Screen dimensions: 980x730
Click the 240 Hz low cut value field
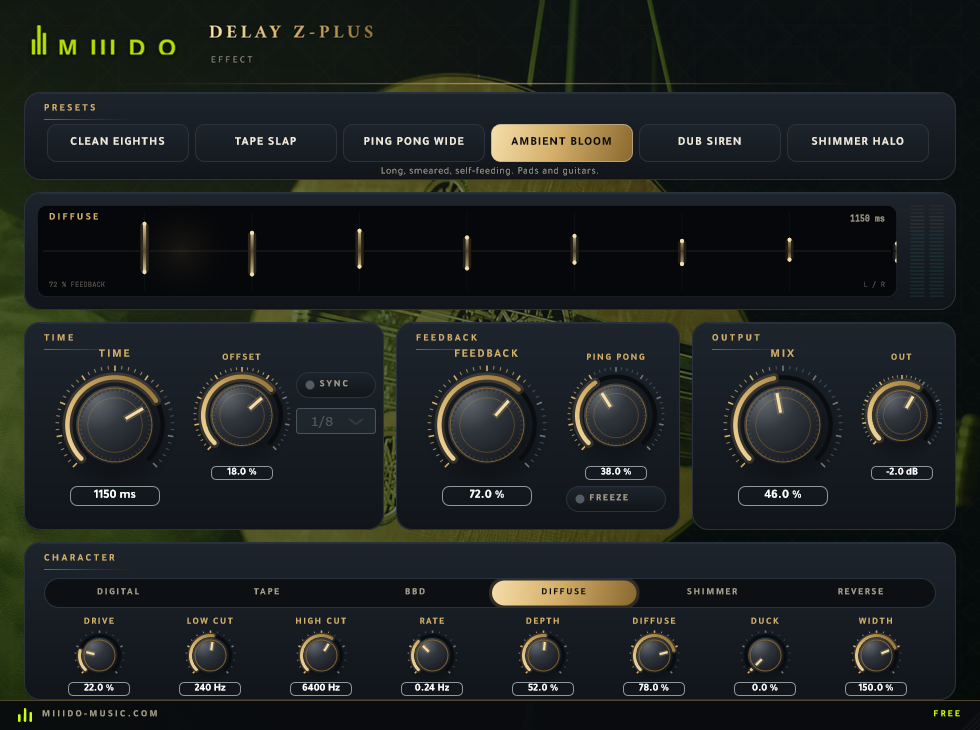click(210, 689)
